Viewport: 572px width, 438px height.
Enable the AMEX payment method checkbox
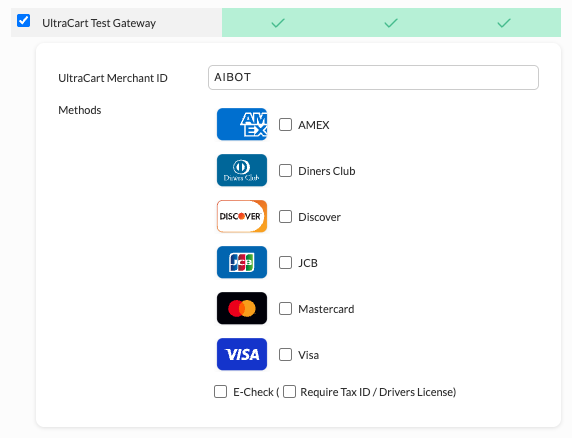(x=285, y=124)
